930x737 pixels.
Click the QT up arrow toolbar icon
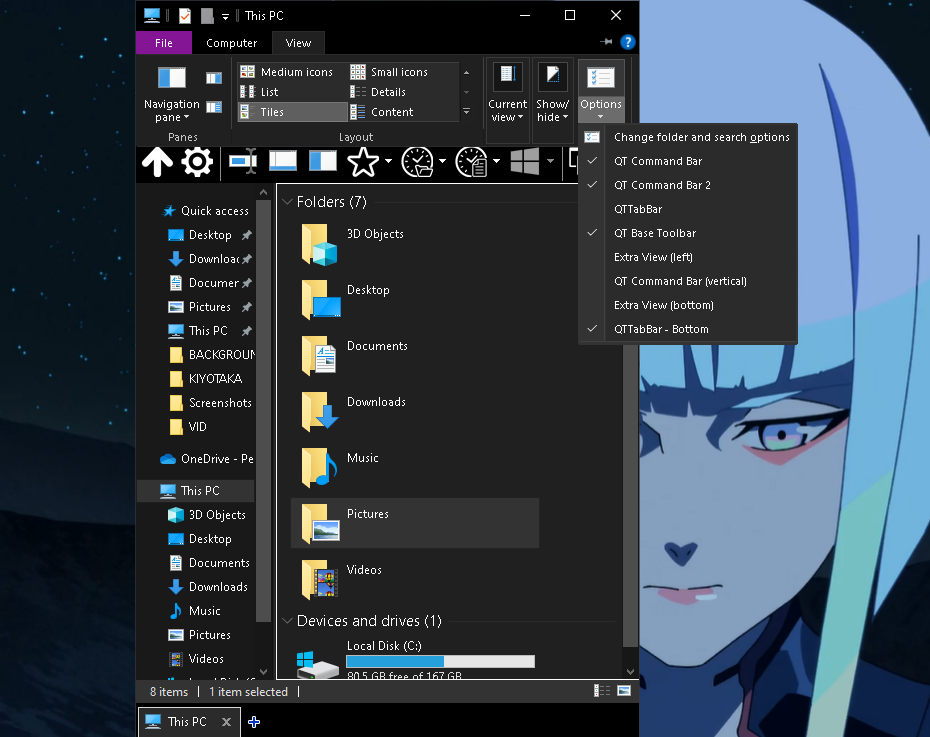(x=157, y=162)
